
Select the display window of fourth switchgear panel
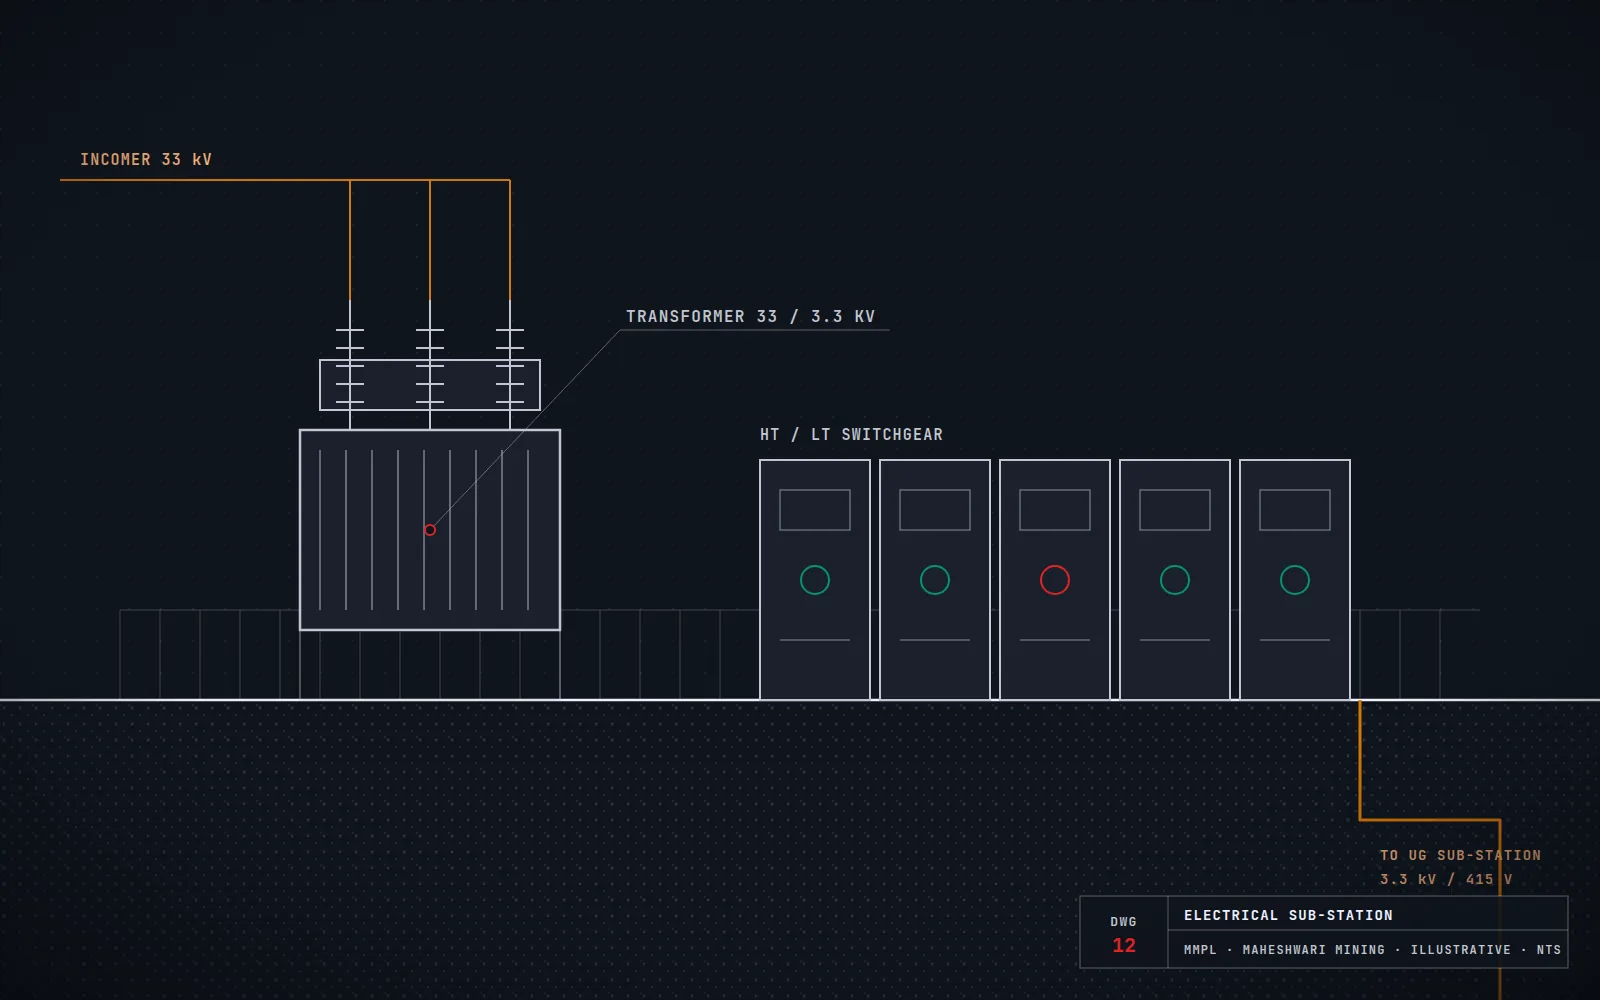pyautogui.click(x=1175, y=510)
